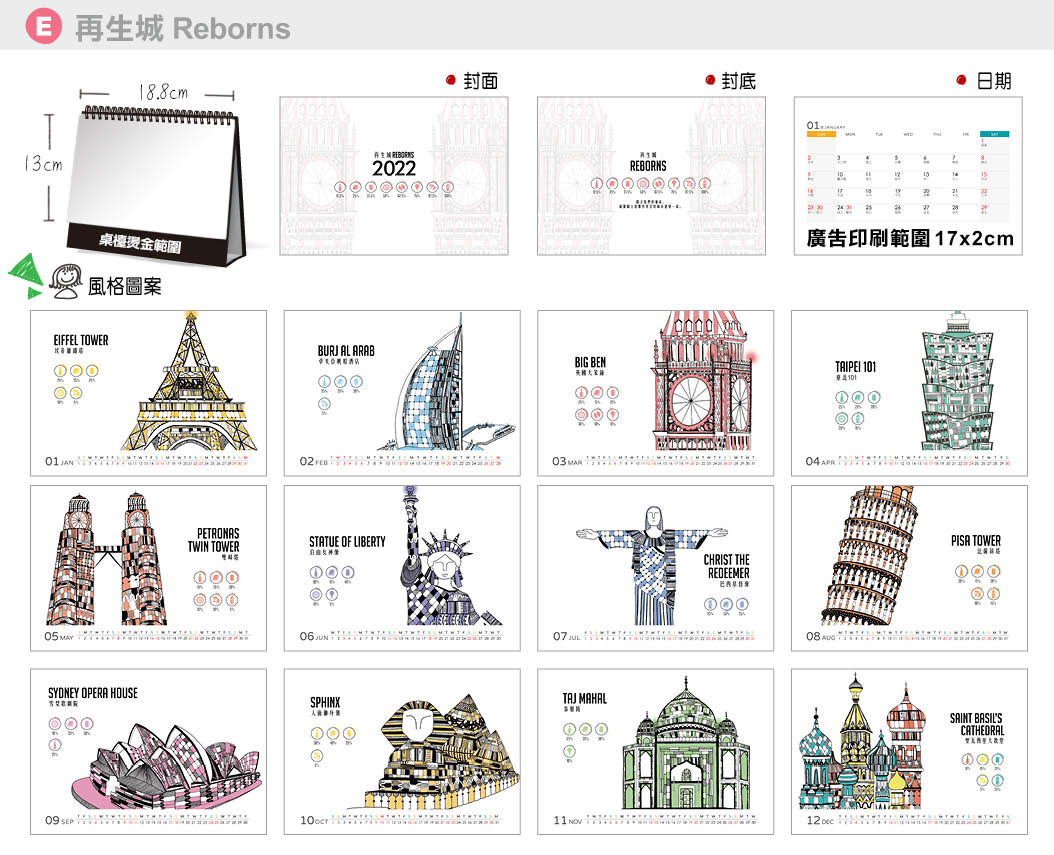
Task: Click the red dot beside 封底
Action: tap(710, 80)
